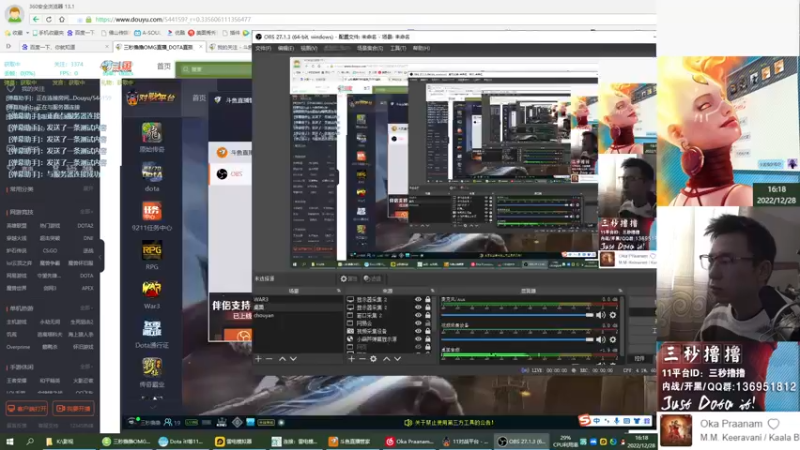Unlock the 小葫芦 danmu source lock
Image resolution: width=800 pixels, height=450 pixels.
point(428,339)
